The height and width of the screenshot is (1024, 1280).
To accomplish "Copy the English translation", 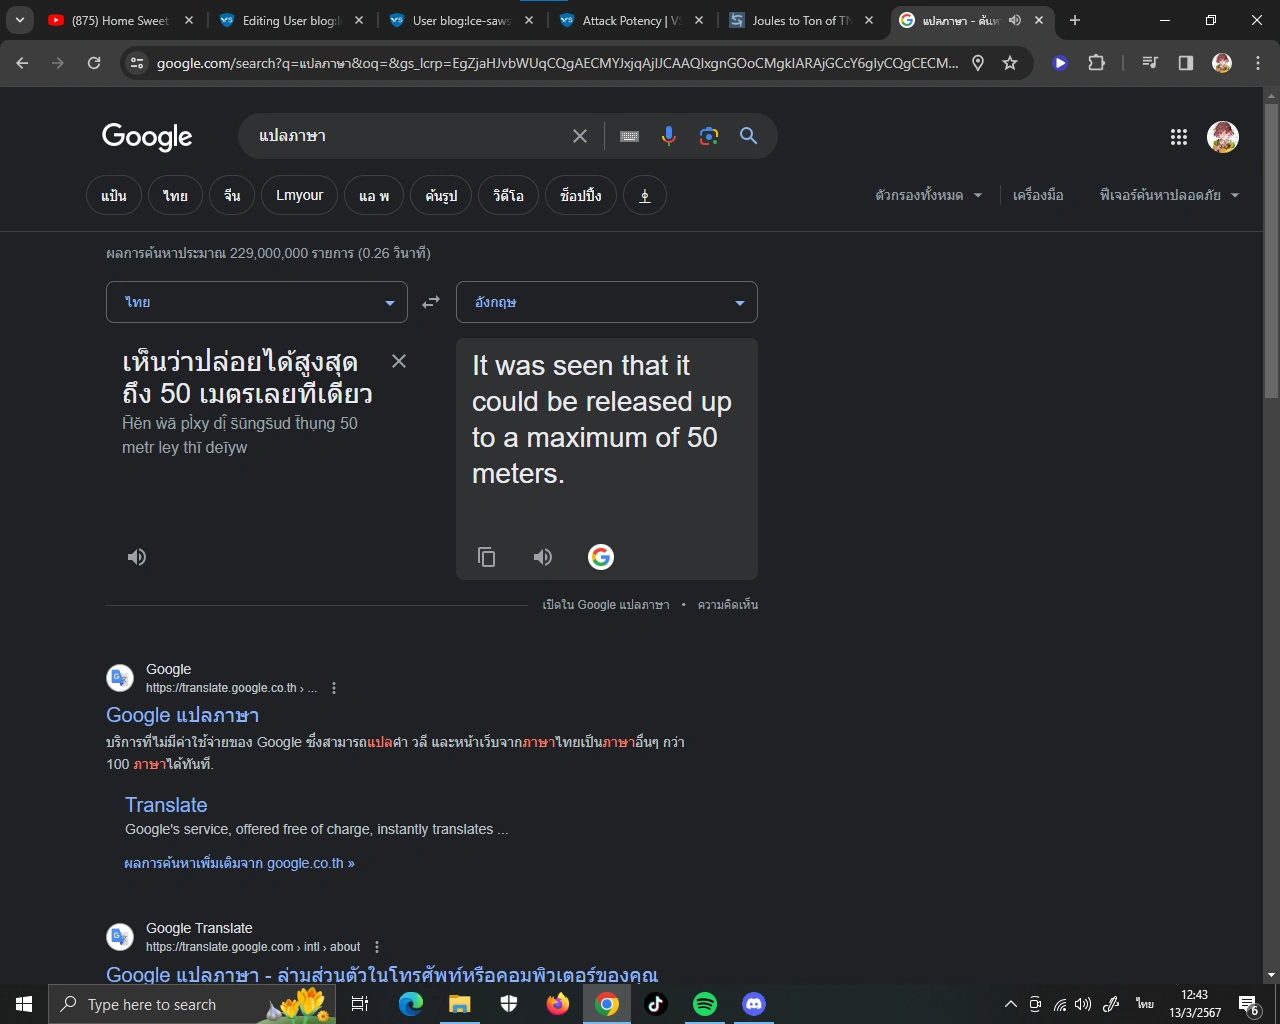I will click(x=487, y=557).
